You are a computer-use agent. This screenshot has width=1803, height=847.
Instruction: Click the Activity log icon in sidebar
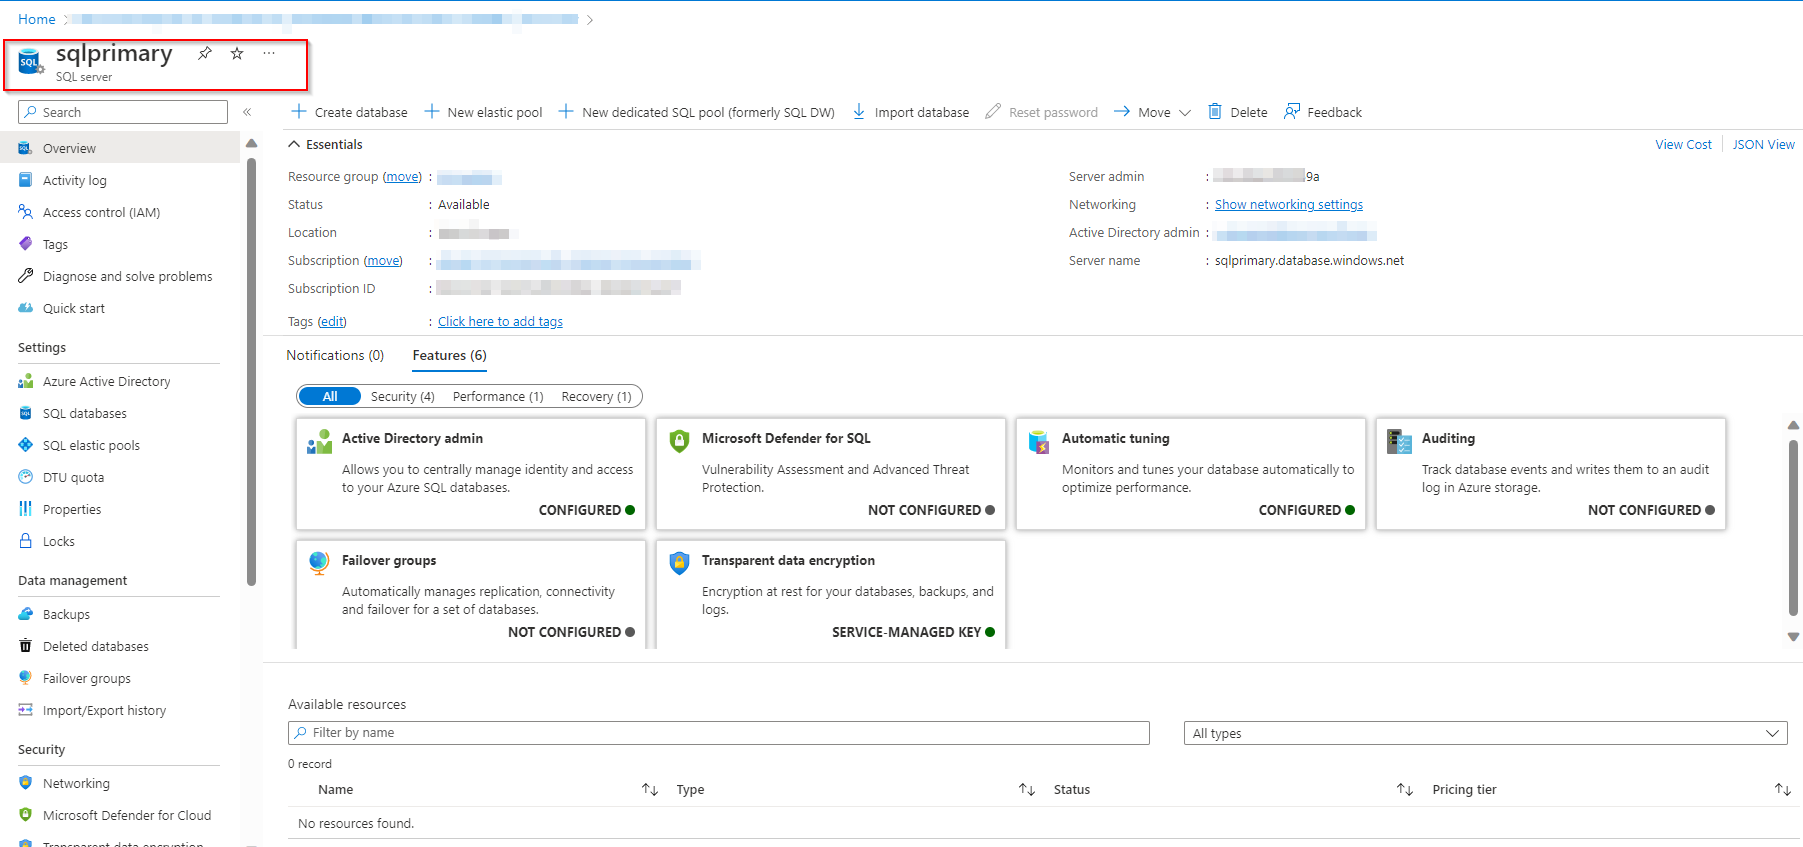(x=26, y=180)
